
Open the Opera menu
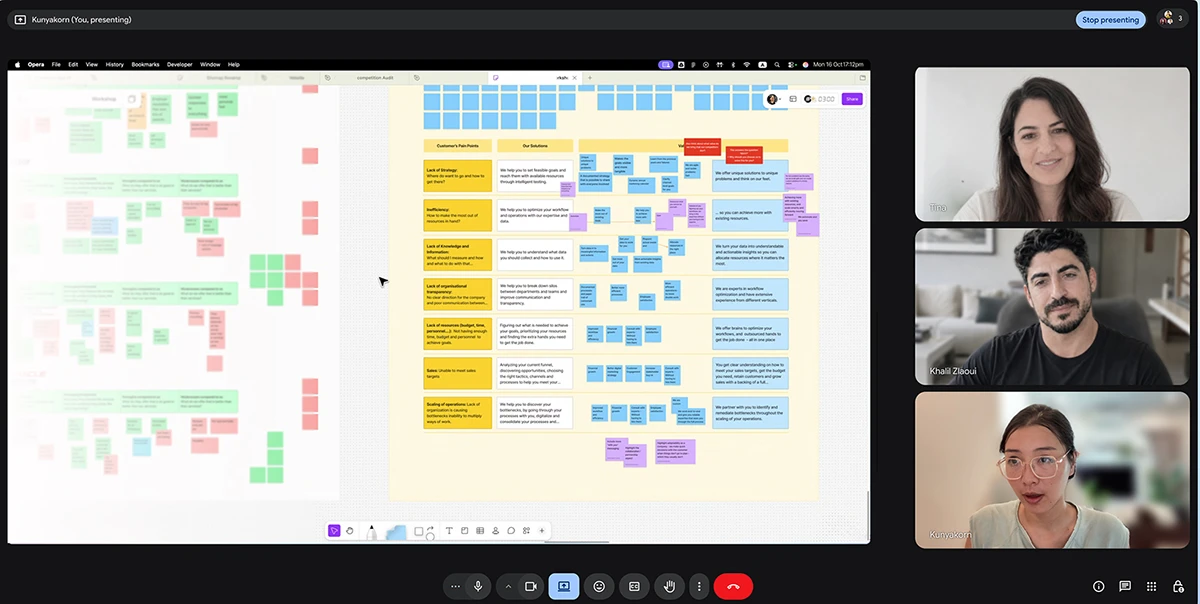click(36, 64)
